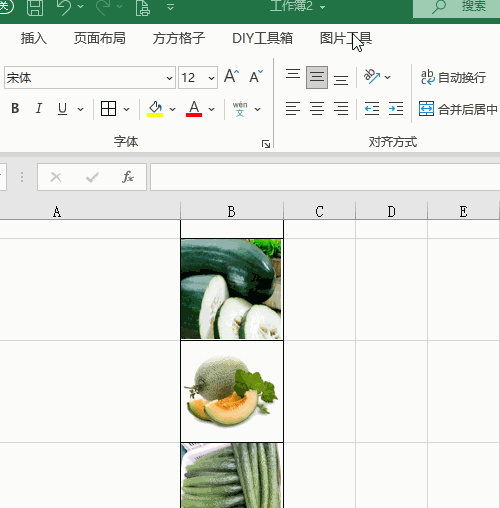Click the wén phonetic guide icon
The image size is (500, 508).
[240, 109]
